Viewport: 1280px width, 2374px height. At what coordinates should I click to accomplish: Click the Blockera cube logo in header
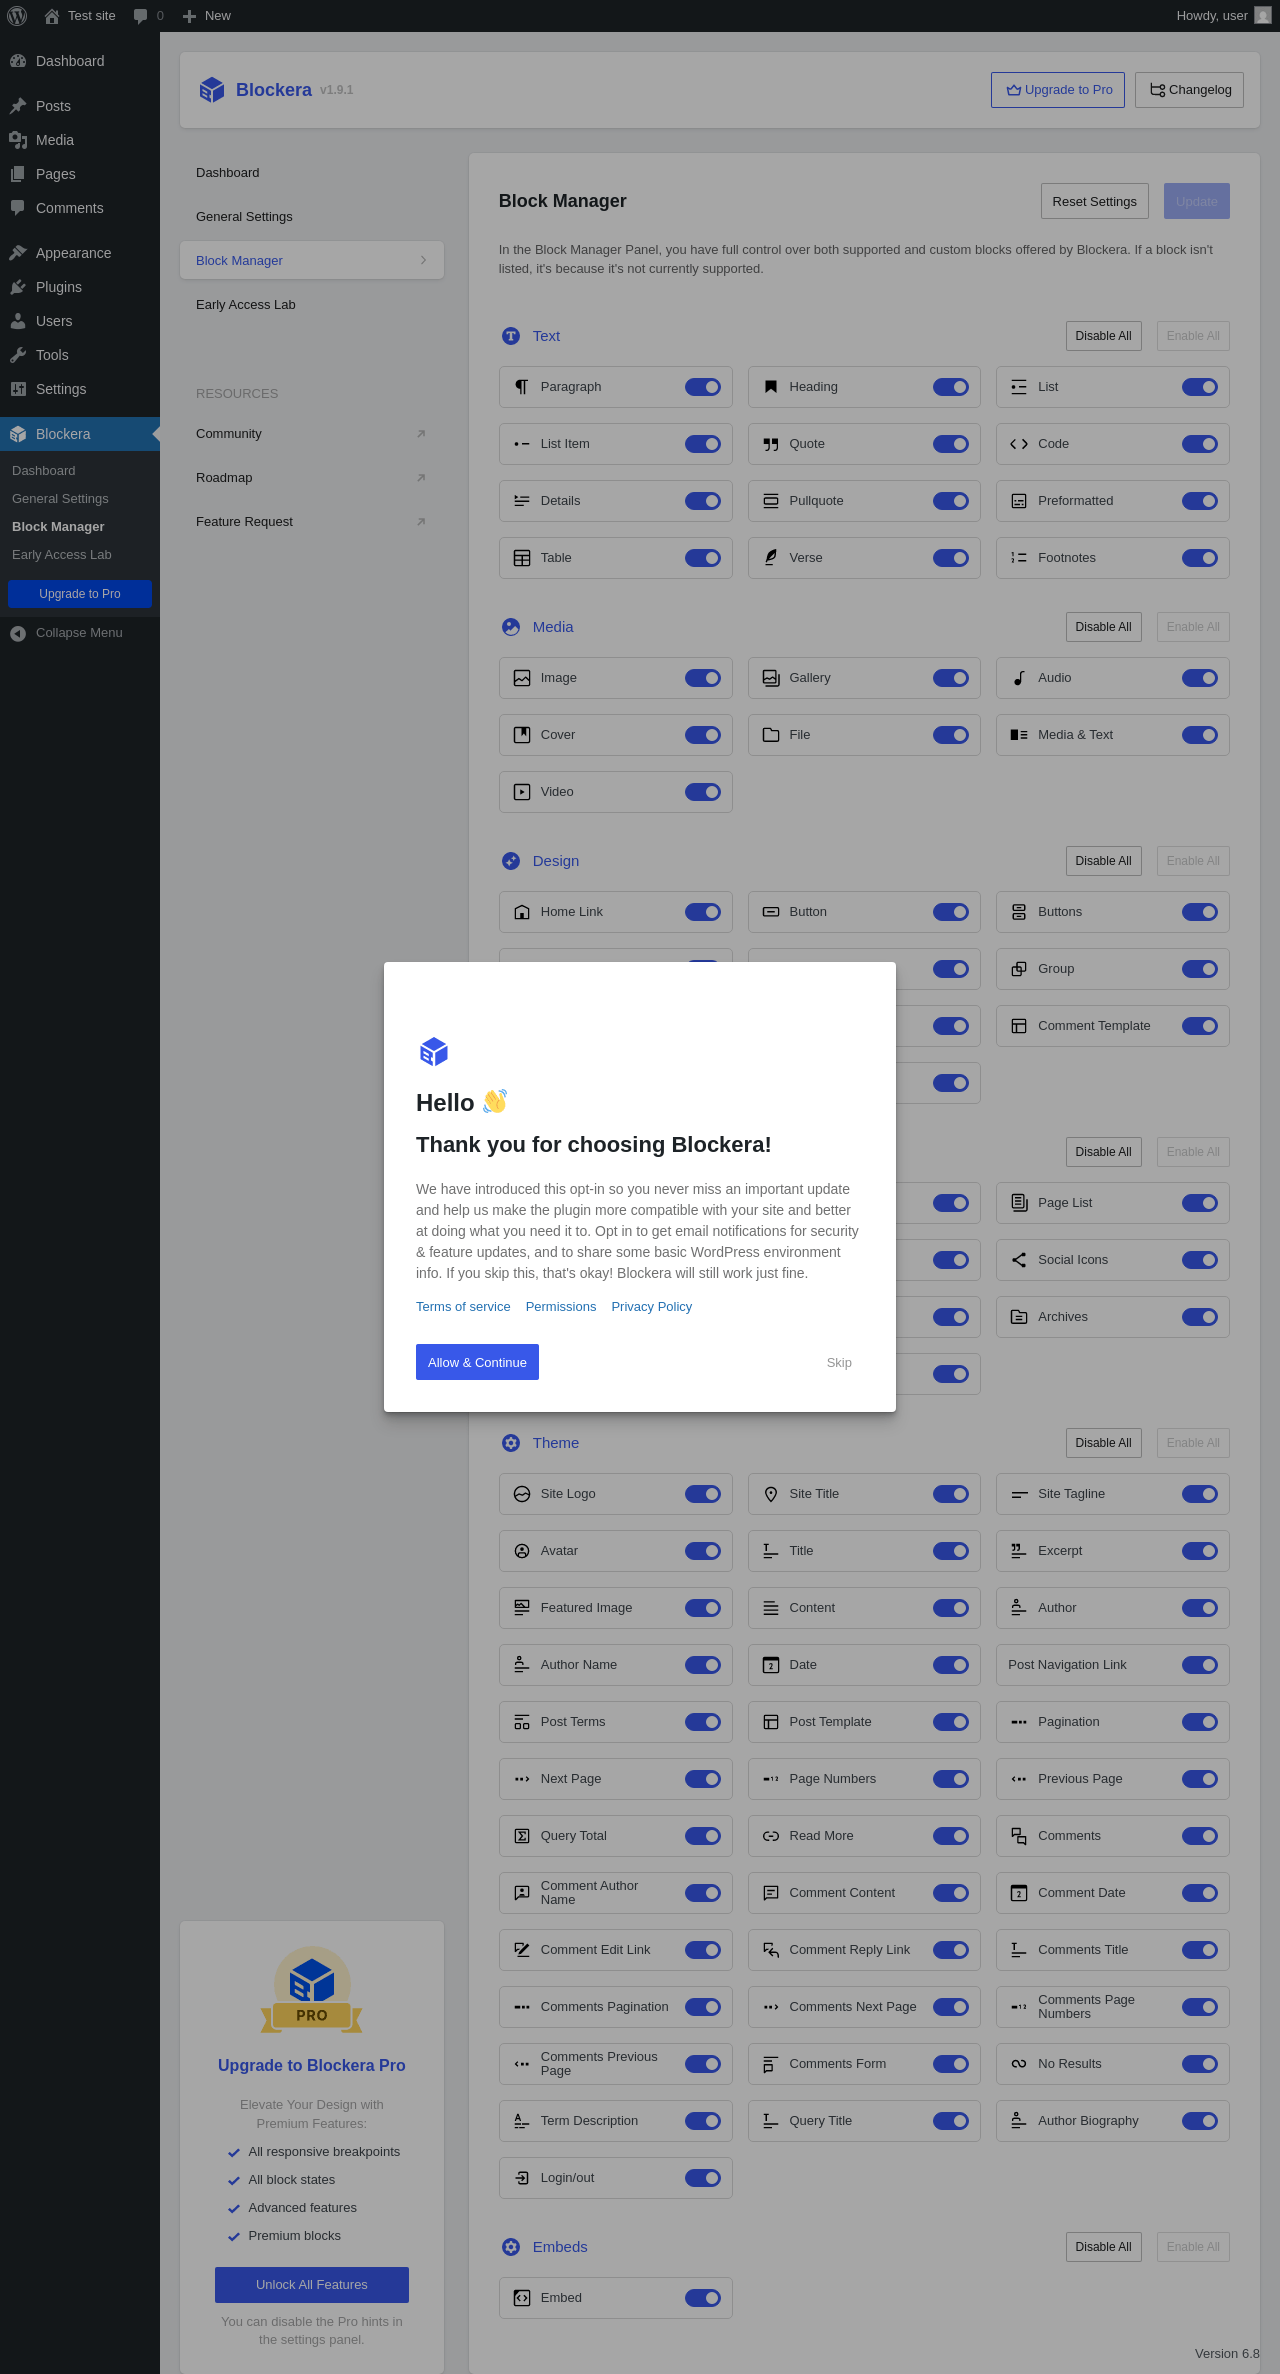(212, 90)
